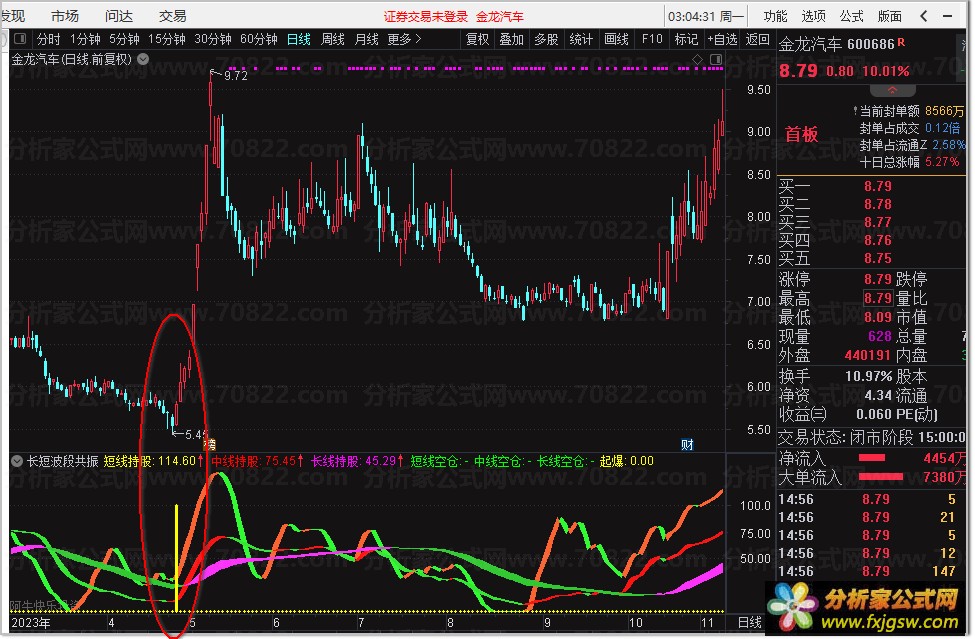Expand 更多 period options
Viewport: 975px width, 639px height.
coord(404,39)
